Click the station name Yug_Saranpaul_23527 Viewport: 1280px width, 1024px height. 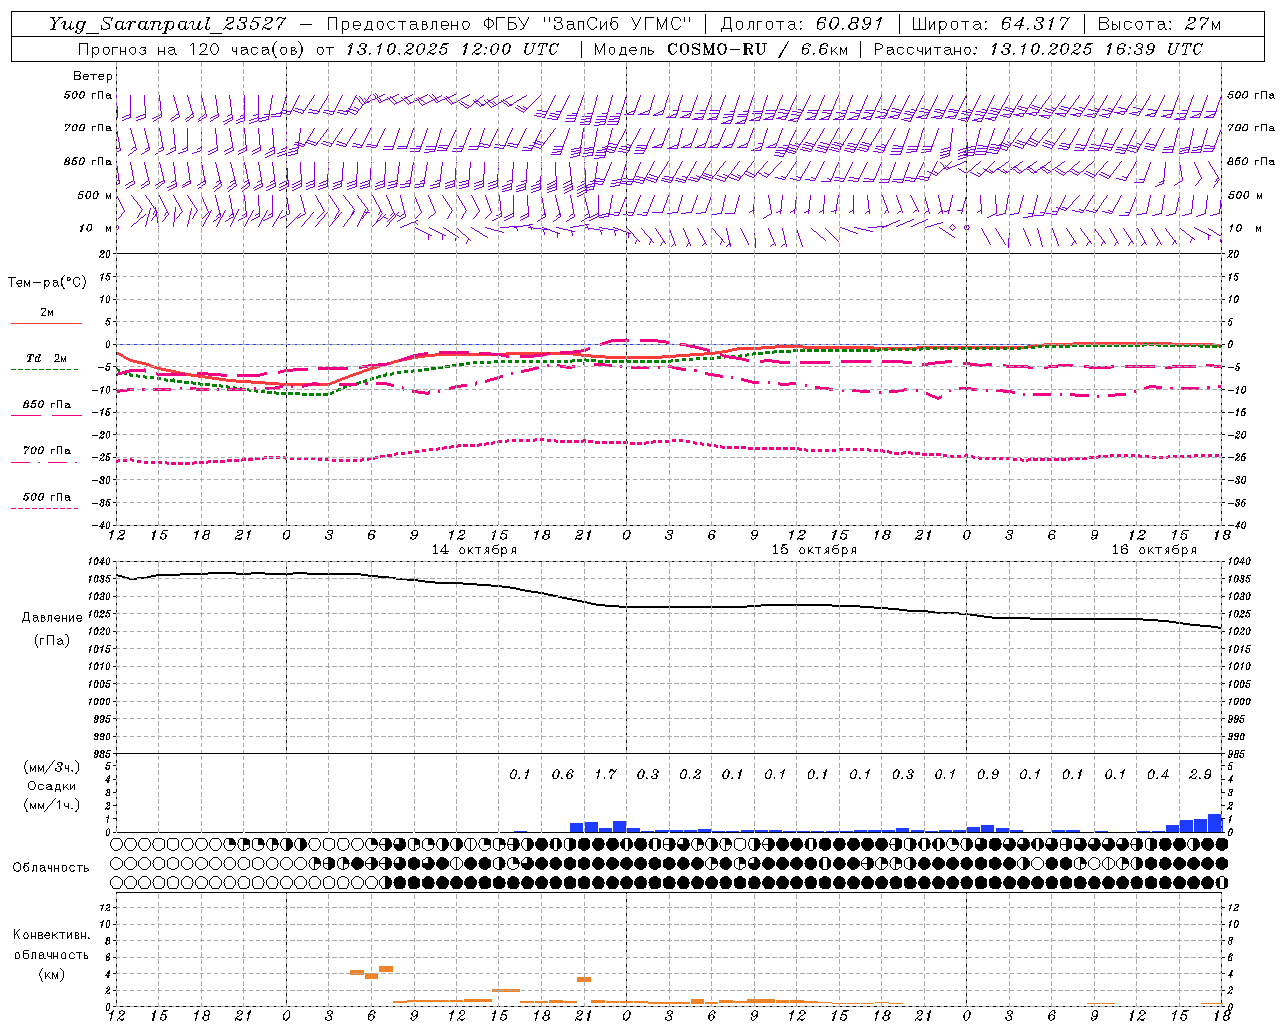(x=168, y=24)
